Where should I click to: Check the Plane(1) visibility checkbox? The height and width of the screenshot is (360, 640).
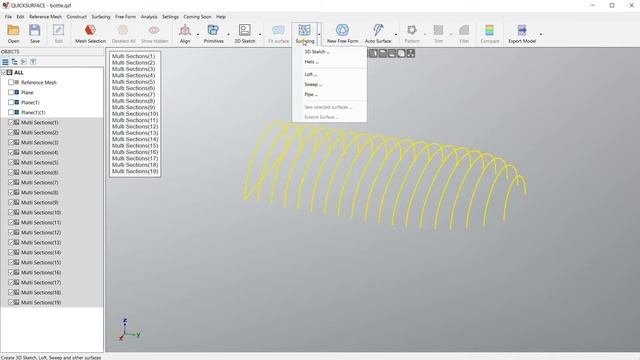point(11,102)
